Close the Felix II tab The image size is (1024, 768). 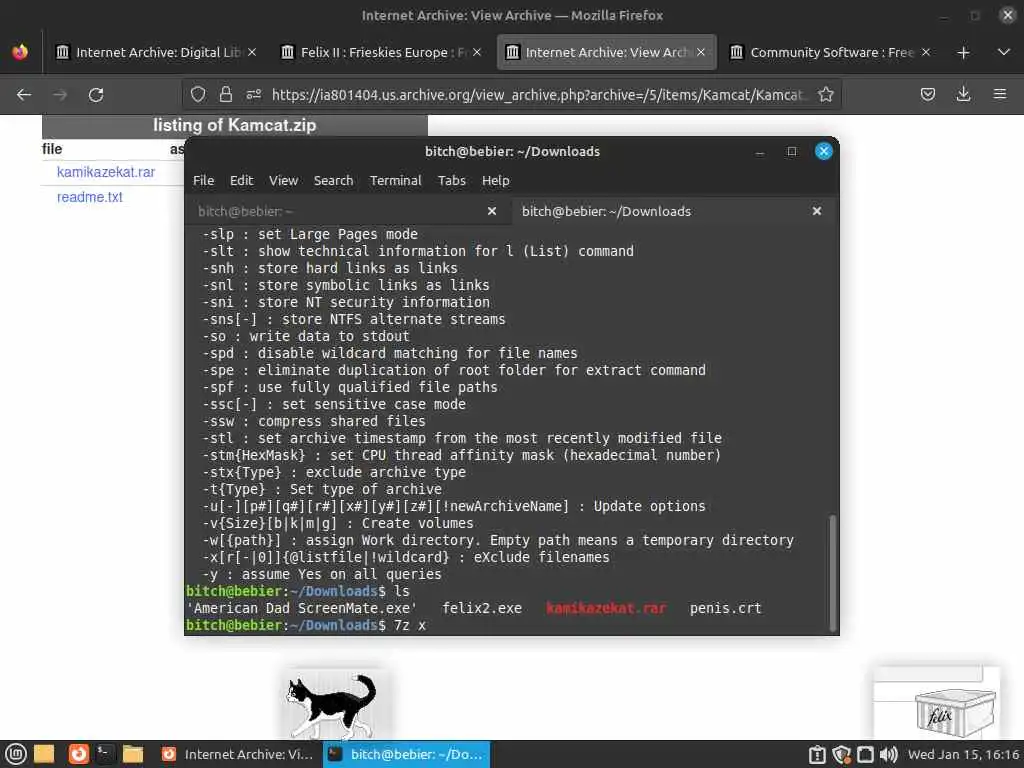pos(477,52)
